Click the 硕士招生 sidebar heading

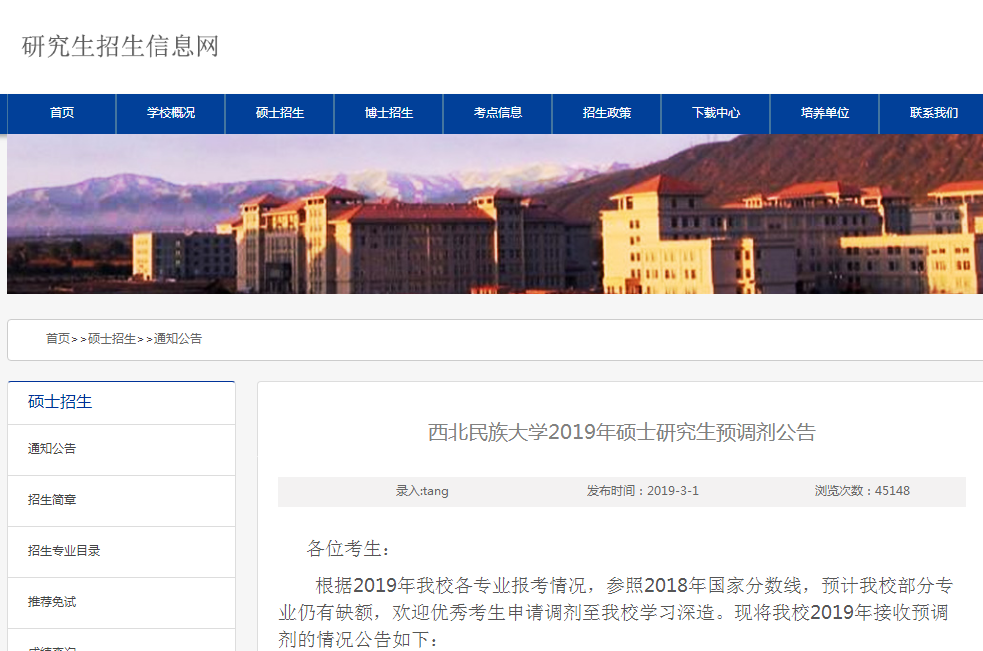60,402
